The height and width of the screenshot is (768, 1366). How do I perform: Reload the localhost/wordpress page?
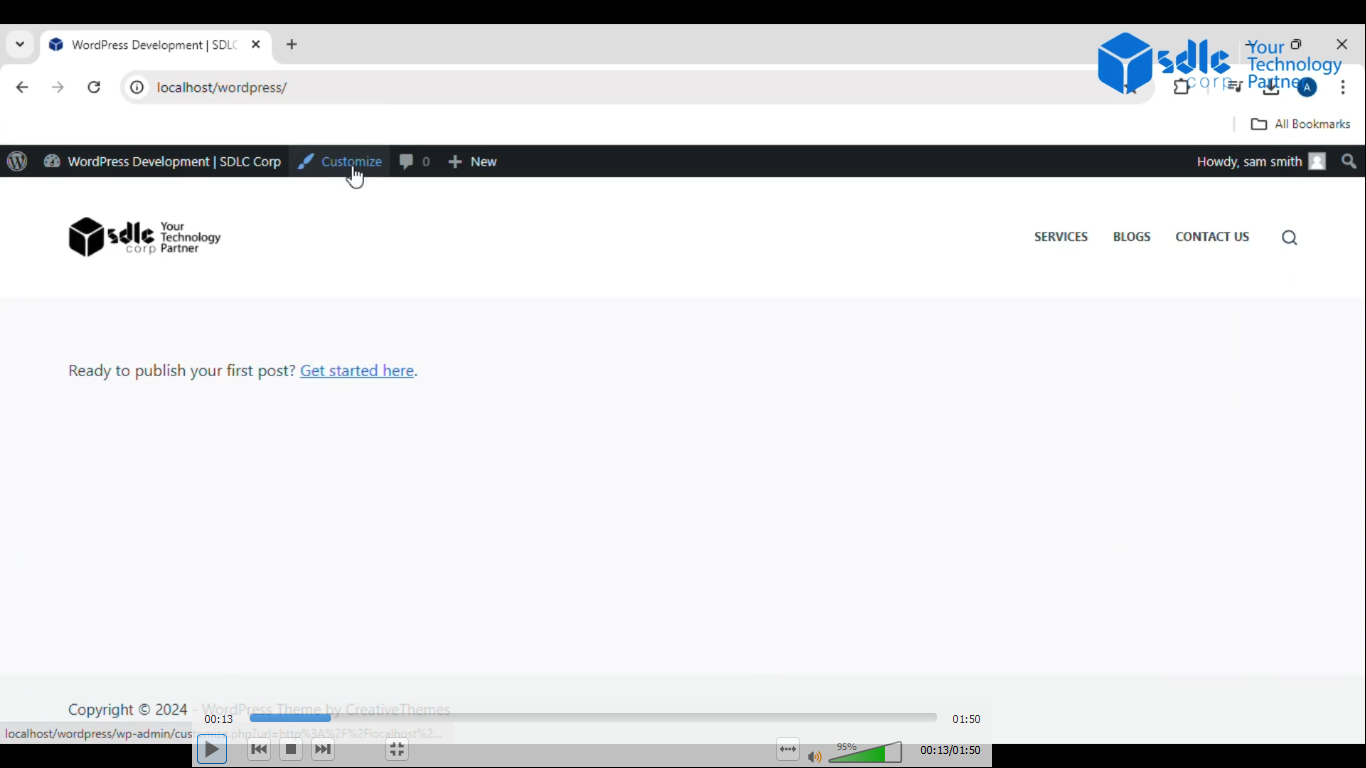(x=94, y=87)
